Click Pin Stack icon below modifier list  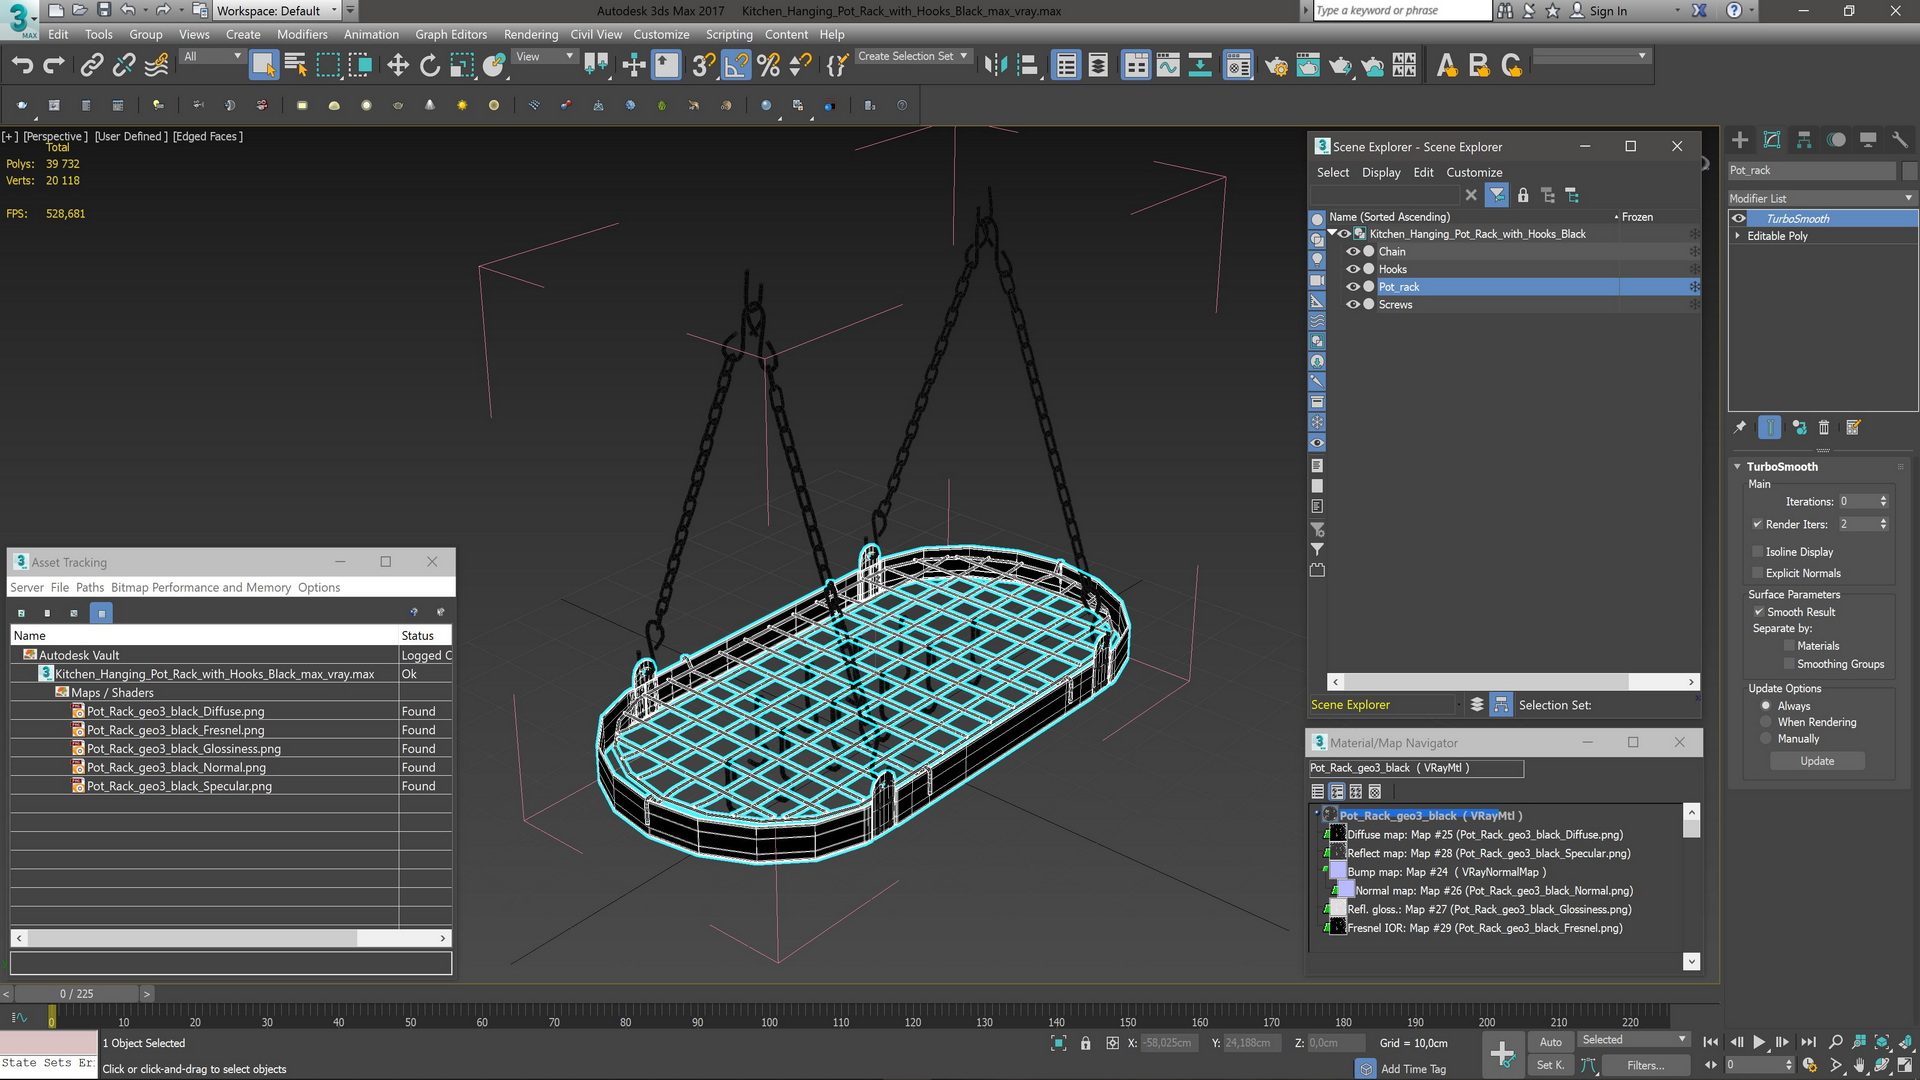[x=1740, y=428]
